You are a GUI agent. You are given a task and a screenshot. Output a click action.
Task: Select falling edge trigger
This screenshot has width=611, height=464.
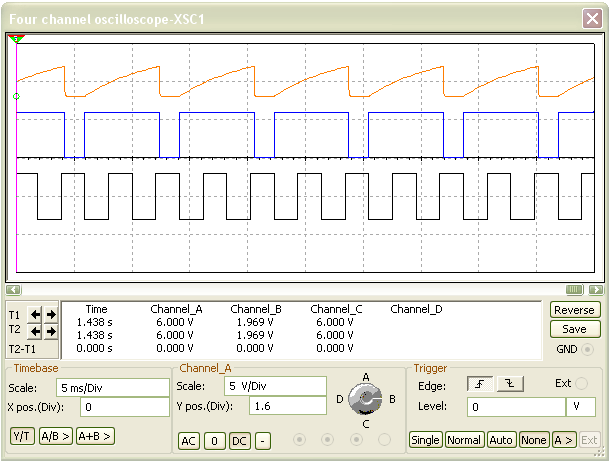[x=510, y=384]
